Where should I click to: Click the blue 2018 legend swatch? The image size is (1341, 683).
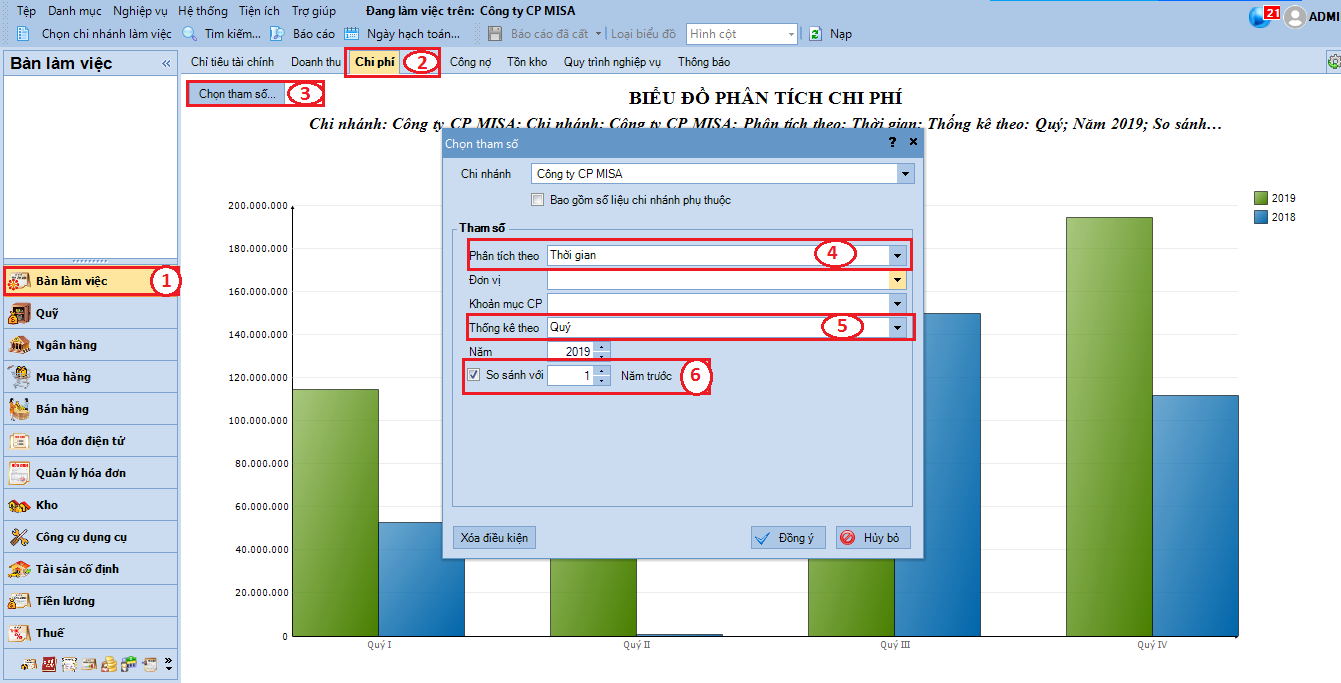coord(1260,217)
